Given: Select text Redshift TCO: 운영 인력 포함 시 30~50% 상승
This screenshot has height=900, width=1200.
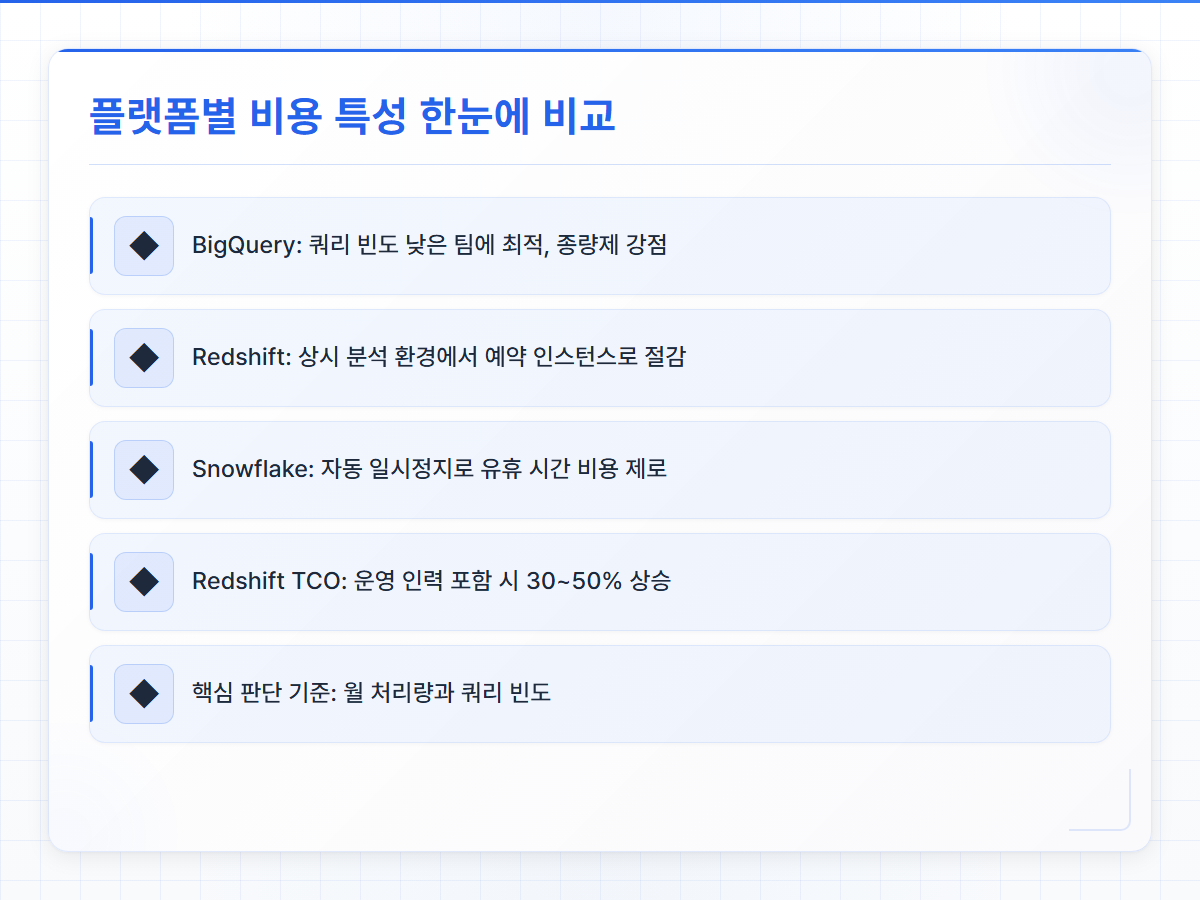Looking at the screenshot, I should [x=431, y=582].
